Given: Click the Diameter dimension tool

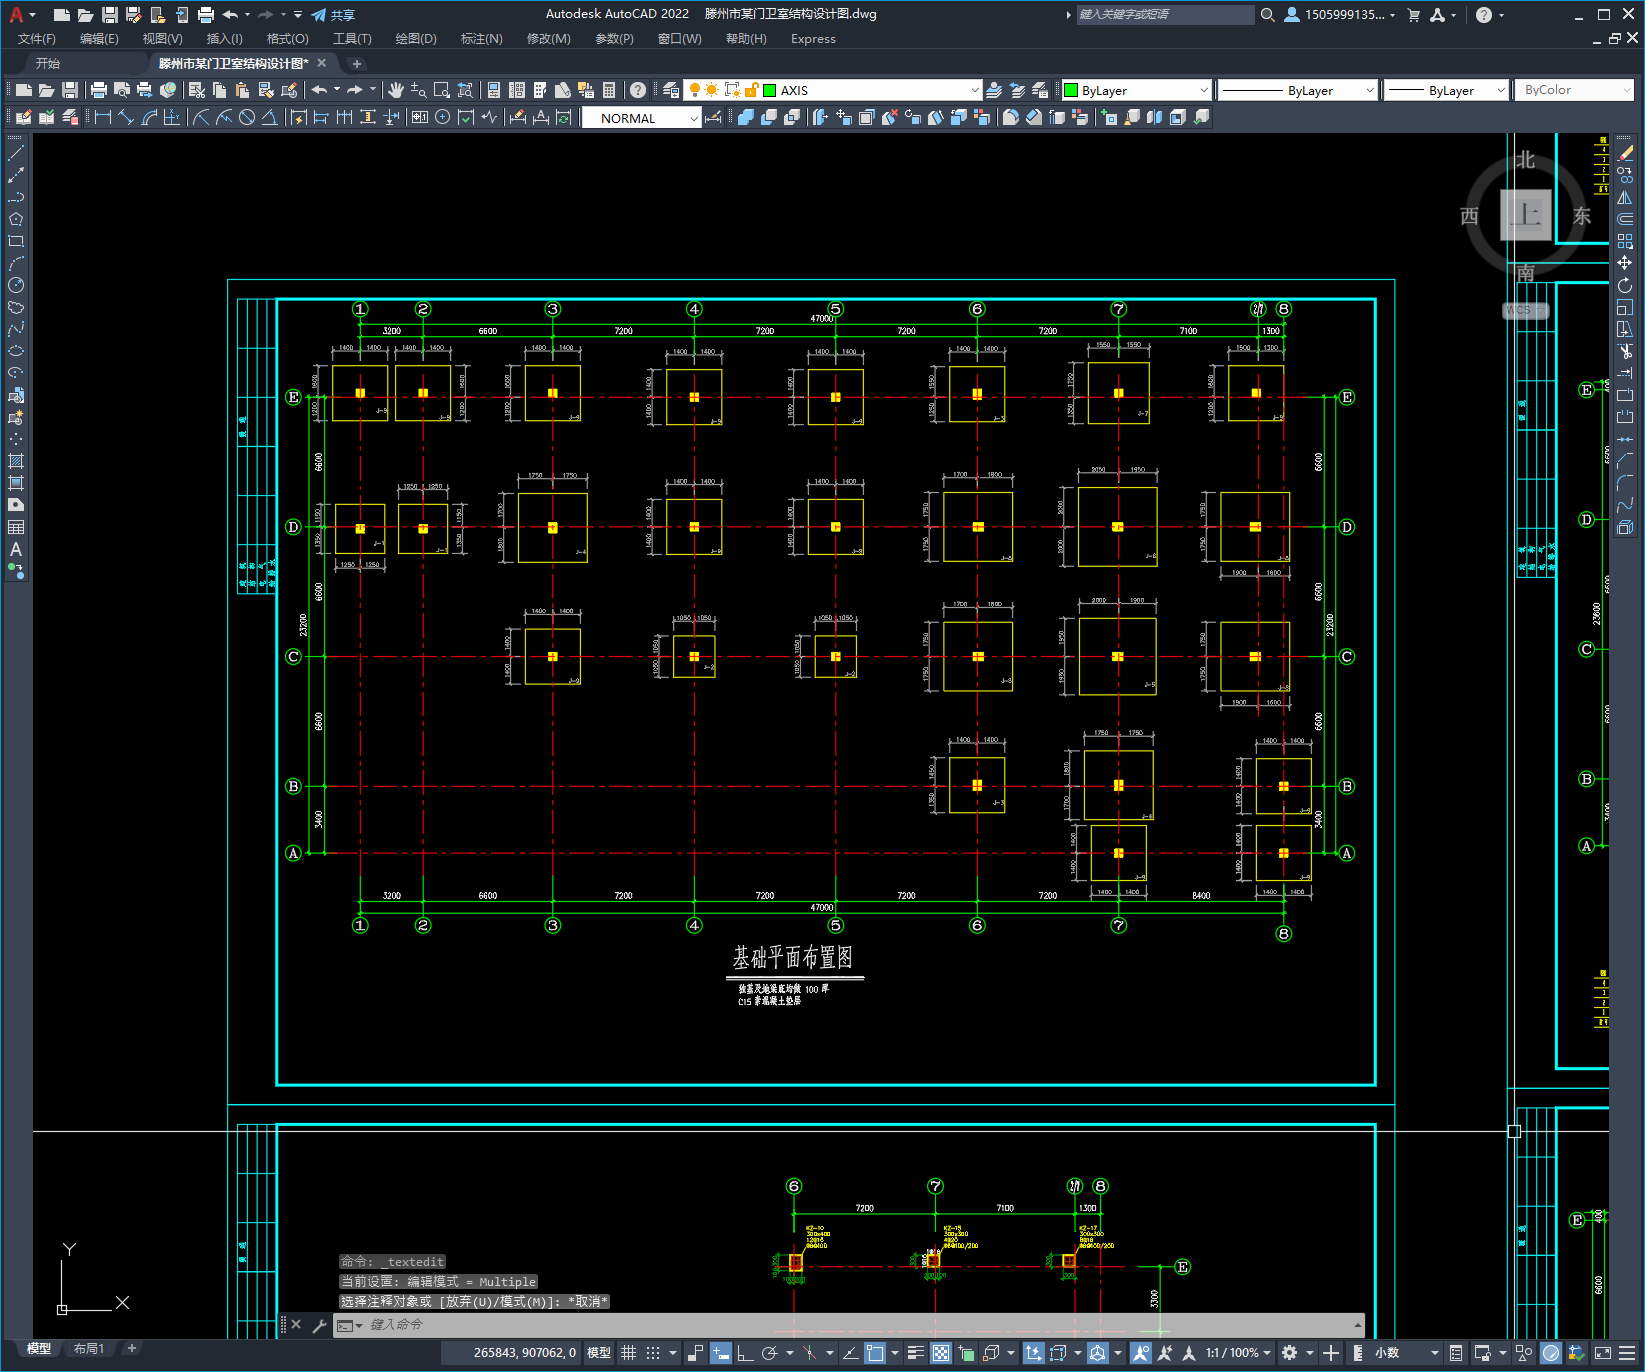Looking at the screenshot, I should pyautogui.click(x=247, y=117).
